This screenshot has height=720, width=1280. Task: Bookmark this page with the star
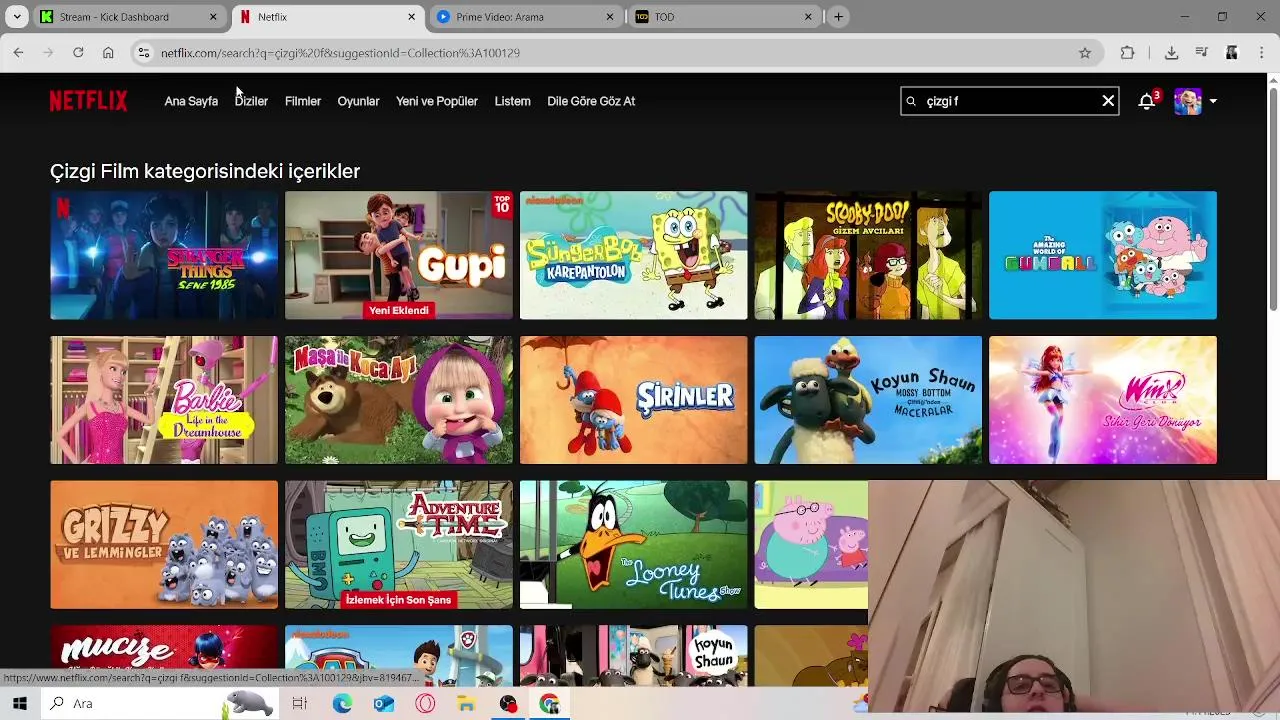pyautogui.click(x=1085, y=53)
